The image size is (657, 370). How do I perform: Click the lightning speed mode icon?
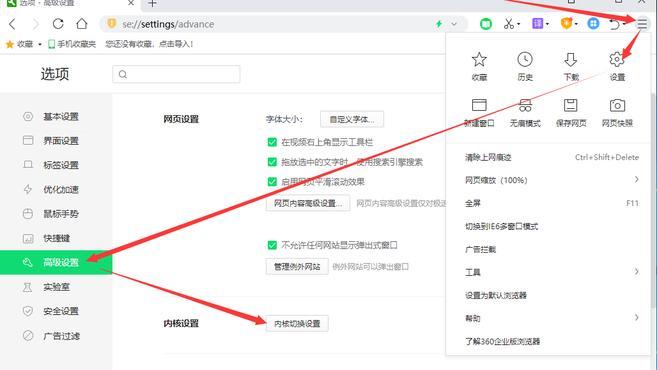(x=439, y=24)
